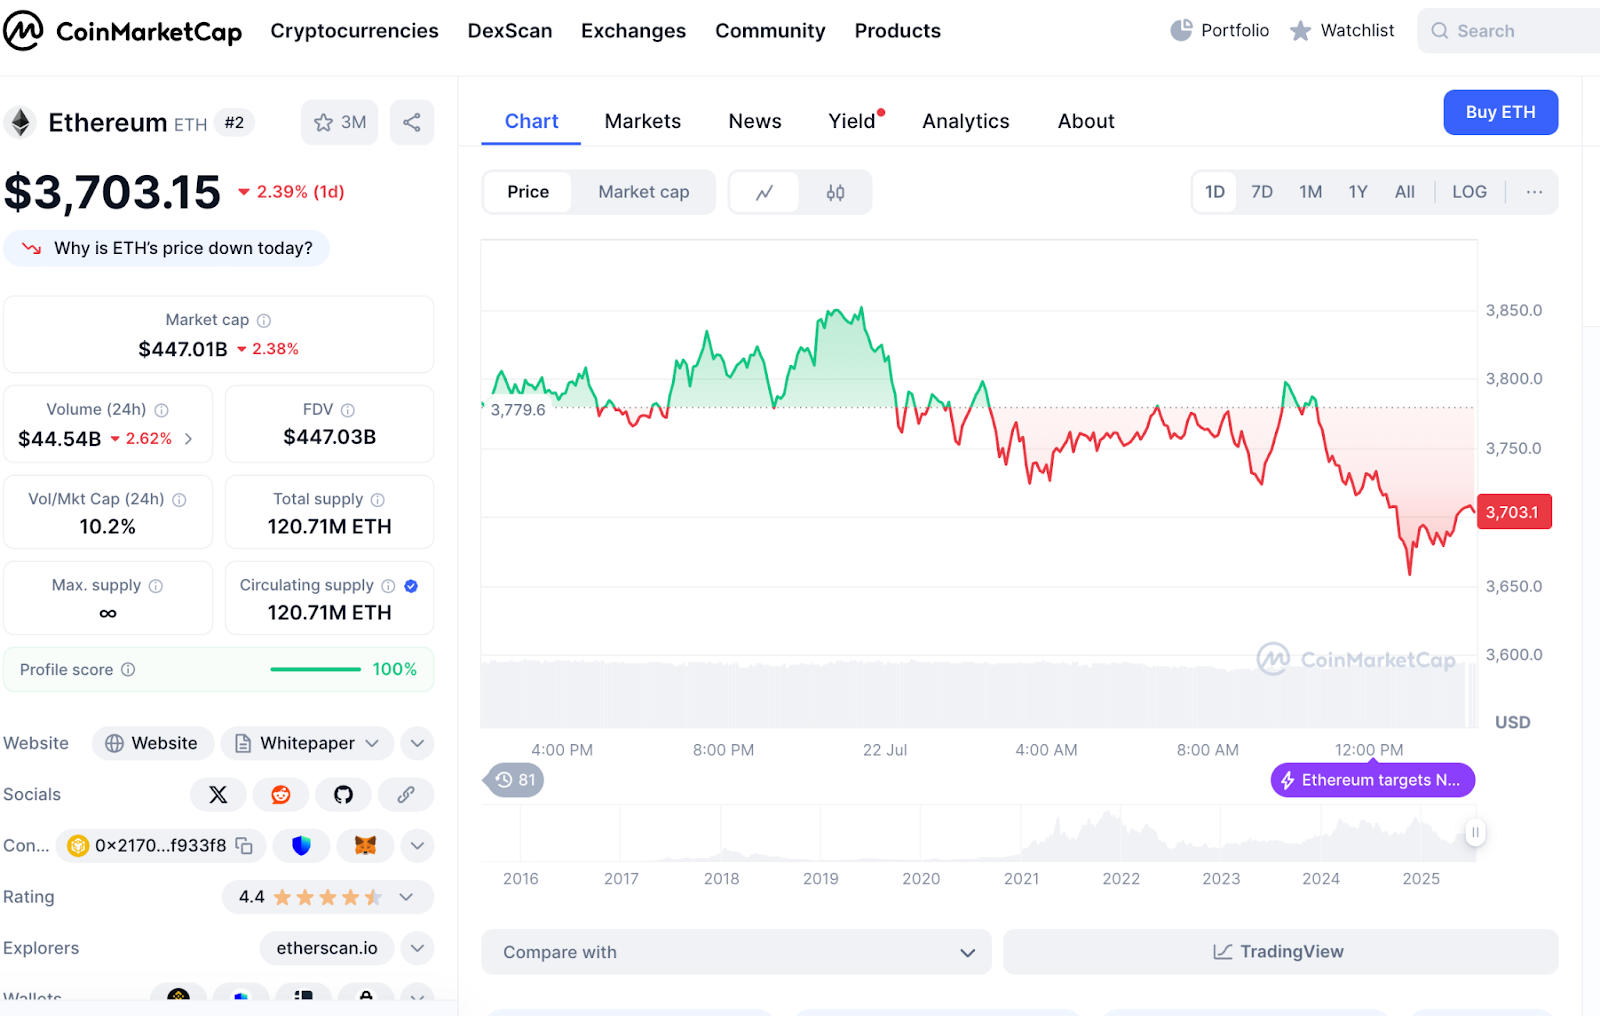Open Cryptocurrencies nav menu

click(354, 31)
